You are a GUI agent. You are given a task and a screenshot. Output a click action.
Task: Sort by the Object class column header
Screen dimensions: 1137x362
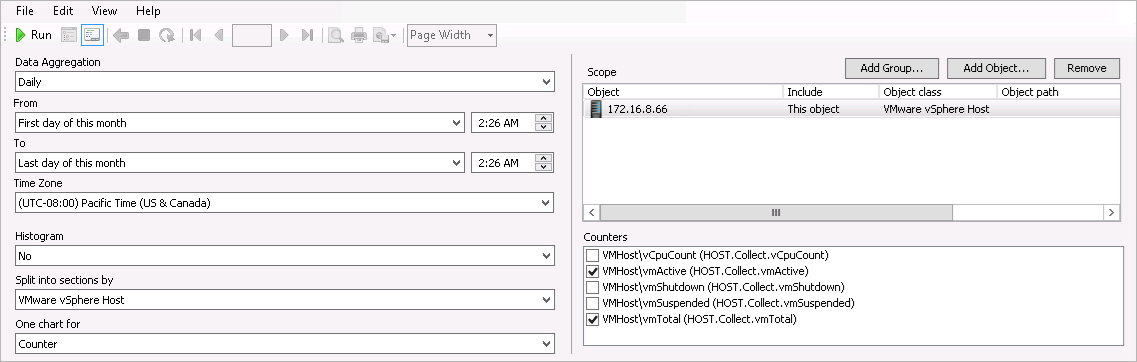coord(938,92)
